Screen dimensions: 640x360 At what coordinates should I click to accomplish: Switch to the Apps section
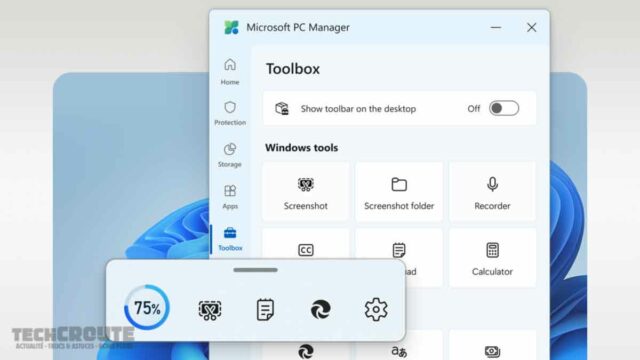(x=230, y=197)
